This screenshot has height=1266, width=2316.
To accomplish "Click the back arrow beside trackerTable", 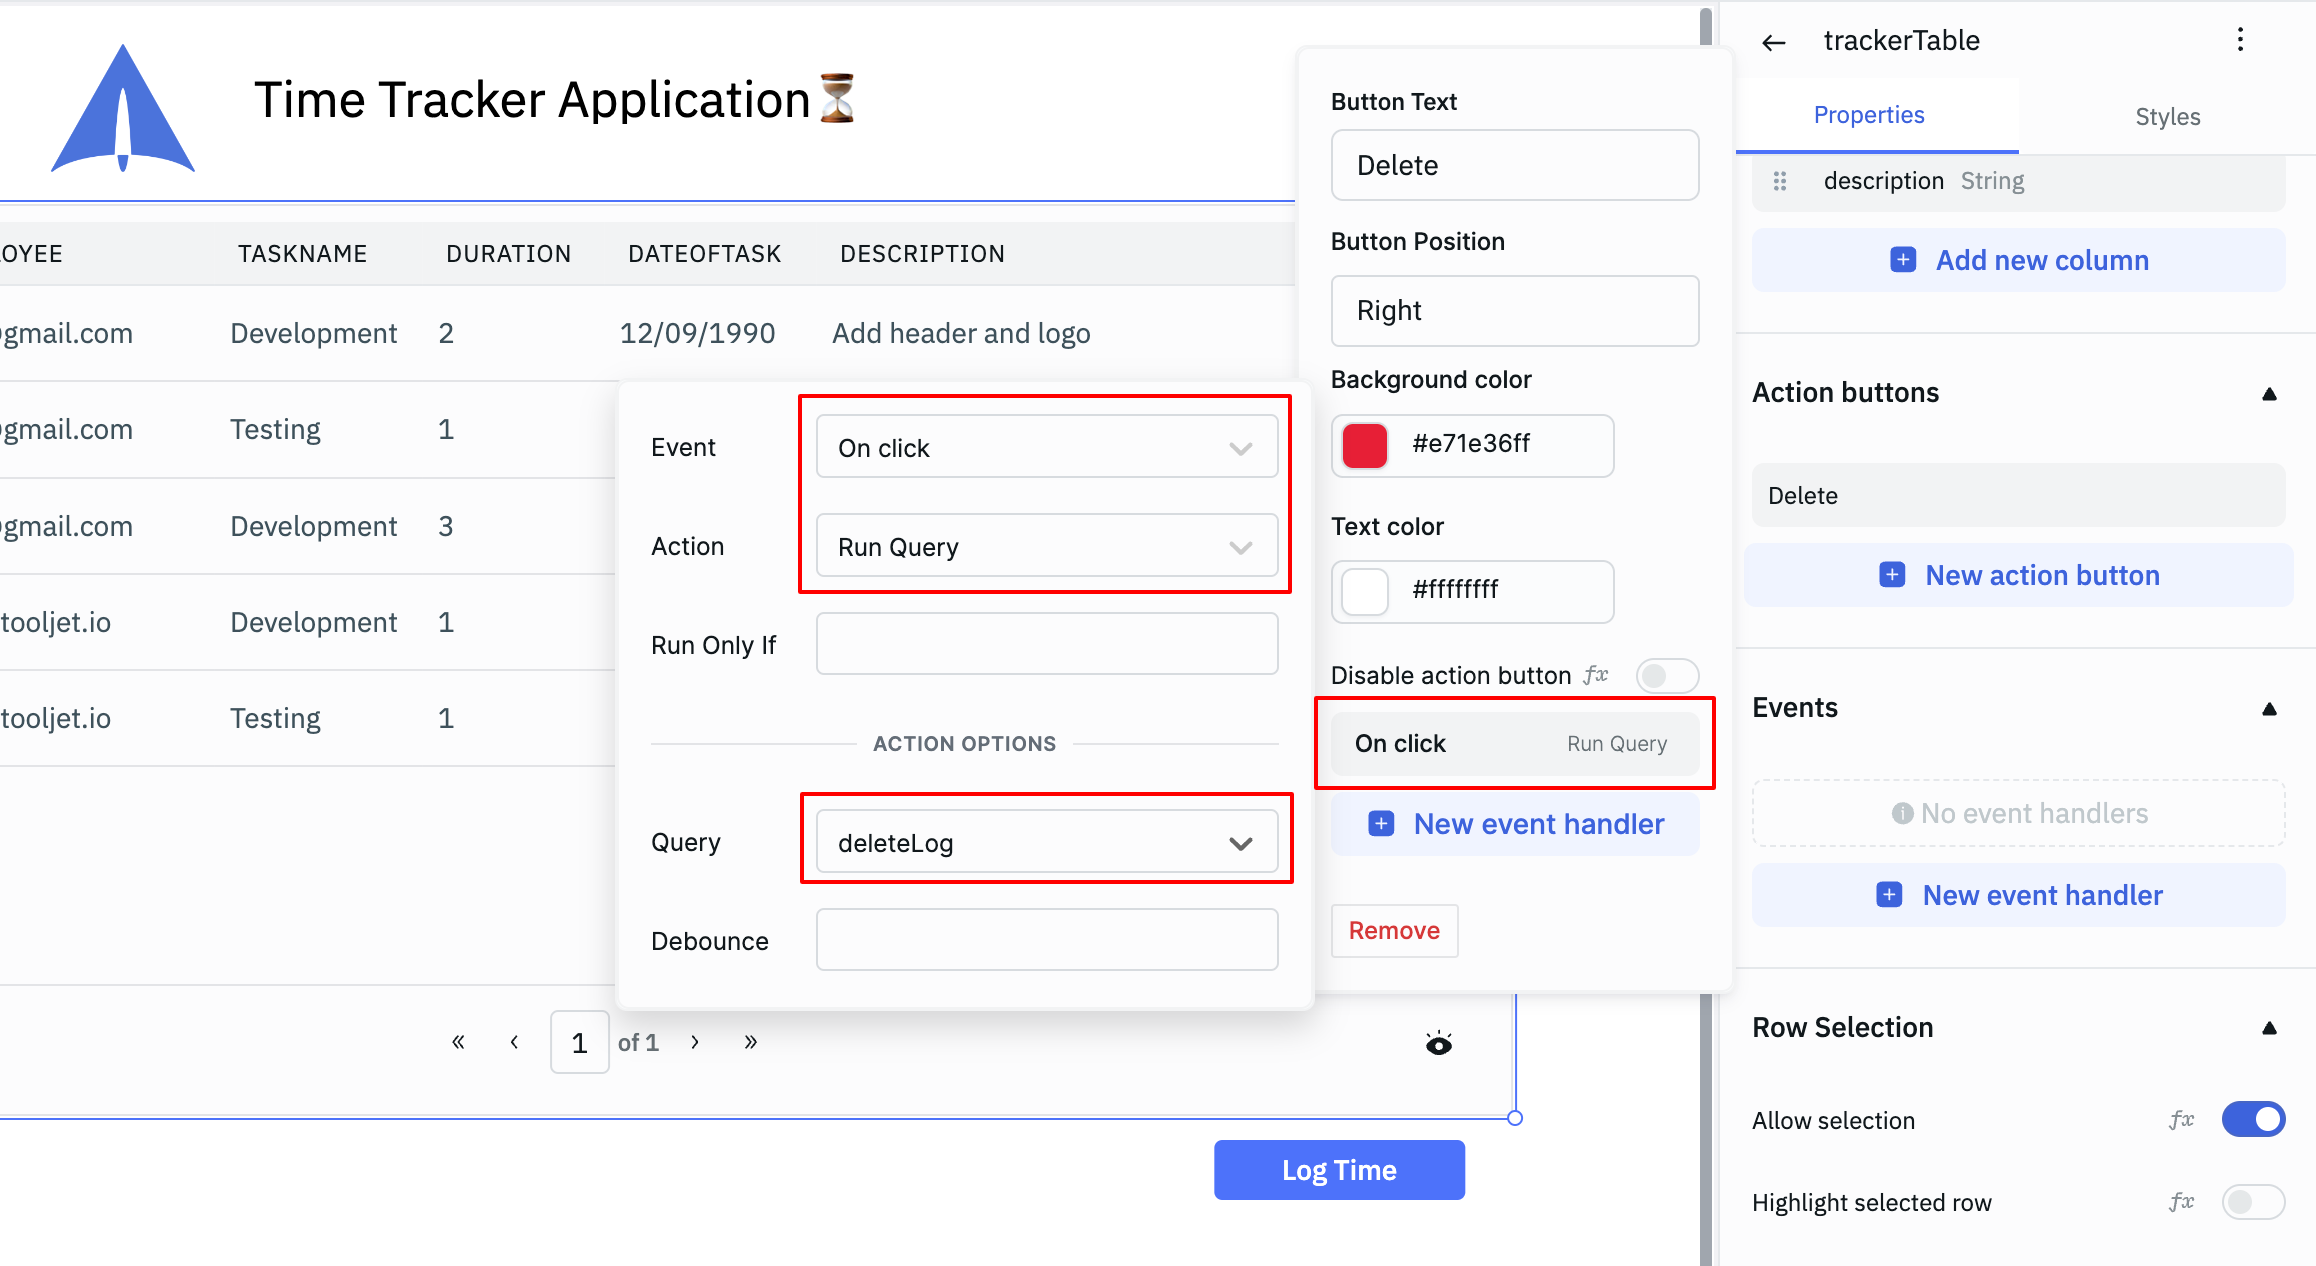I will (x=1774, y=42).
